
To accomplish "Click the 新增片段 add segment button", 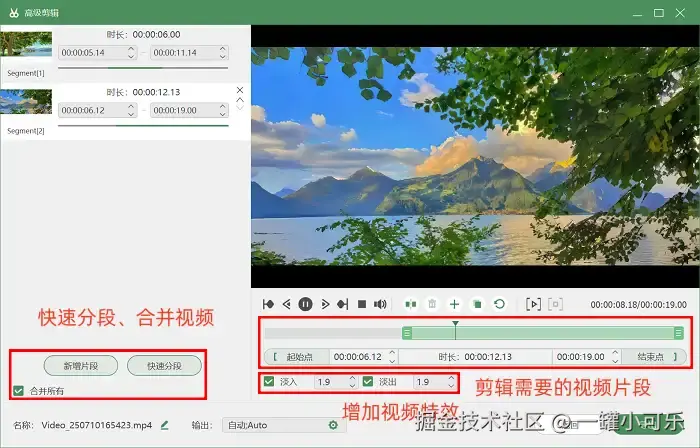I will (81, 366).
